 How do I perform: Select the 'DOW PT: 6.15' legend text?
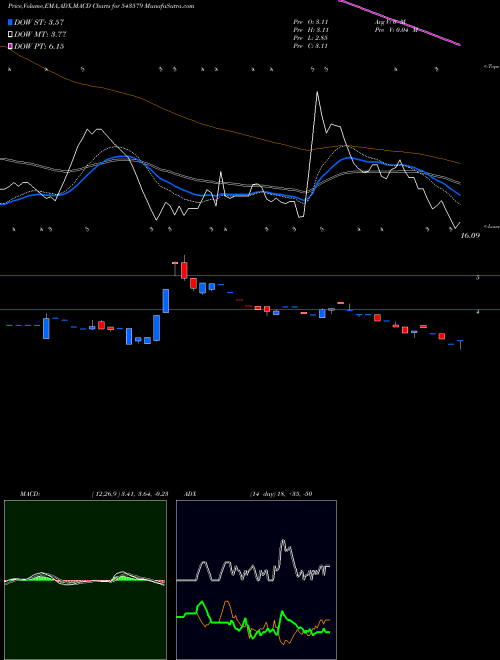point(39,47)
